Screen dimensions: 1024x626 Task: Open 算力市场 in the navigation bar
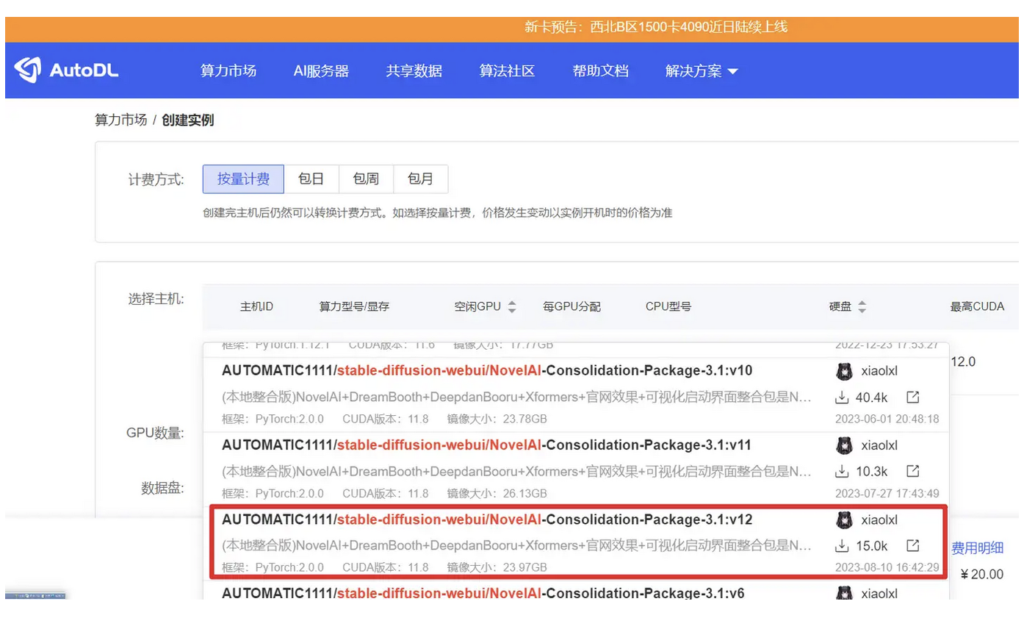pos(228,71)
